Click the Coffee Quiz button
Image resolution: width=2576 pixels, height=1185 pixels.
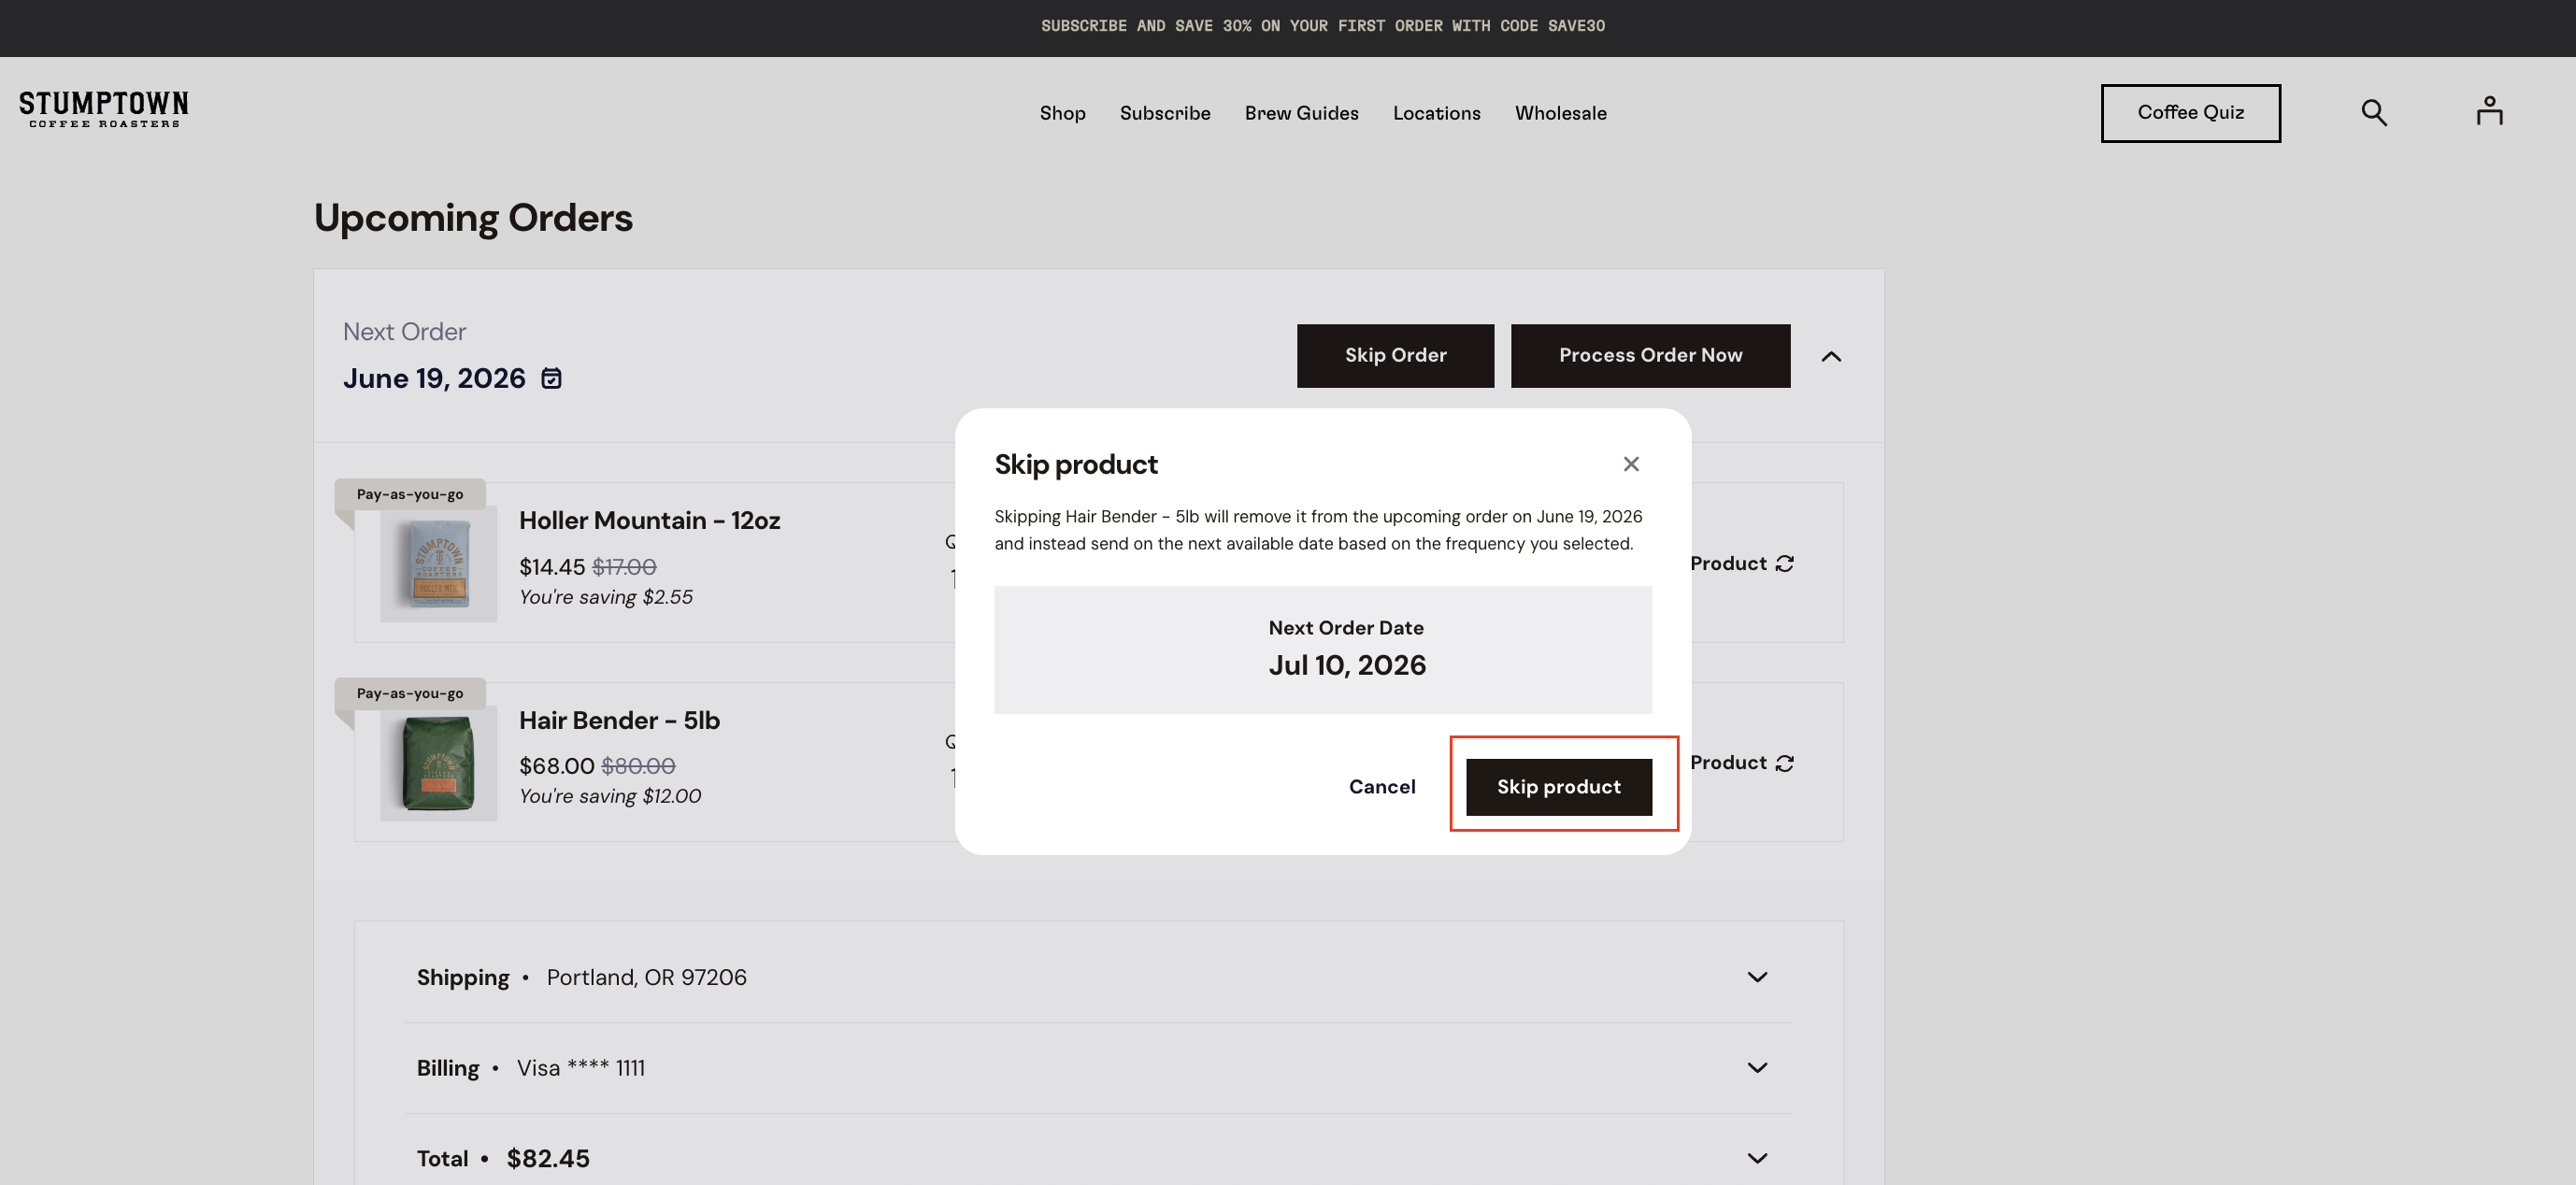pos(2190,113)
